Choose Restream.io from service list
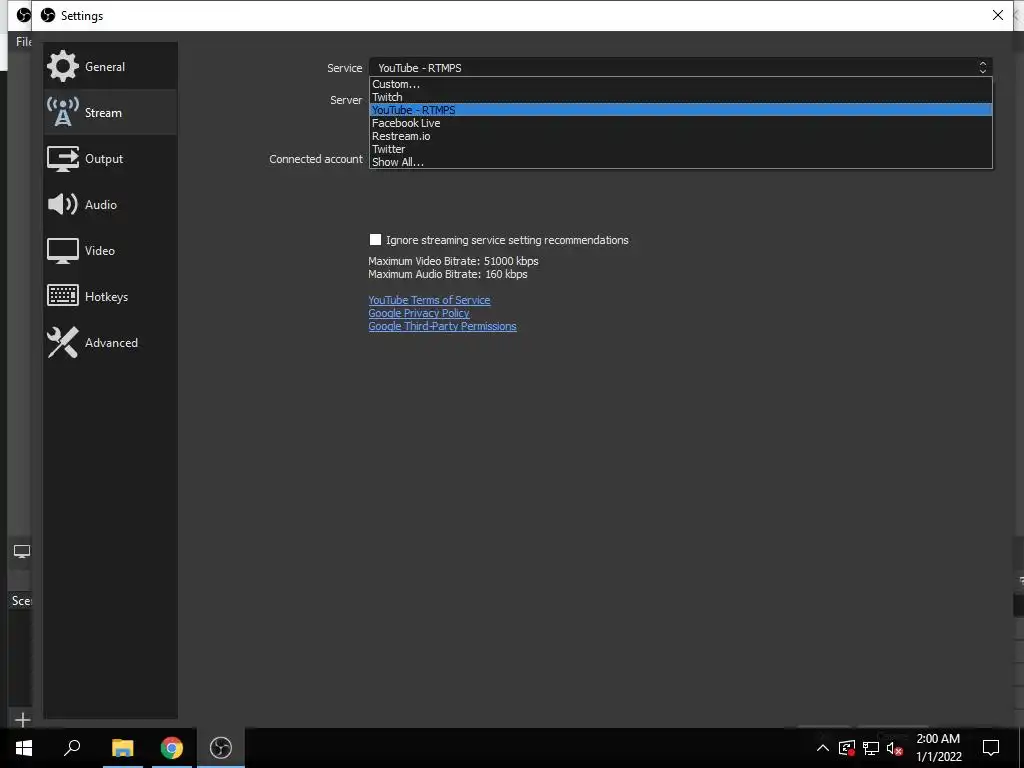The image size is (1024, 768). tap(680, 136)
